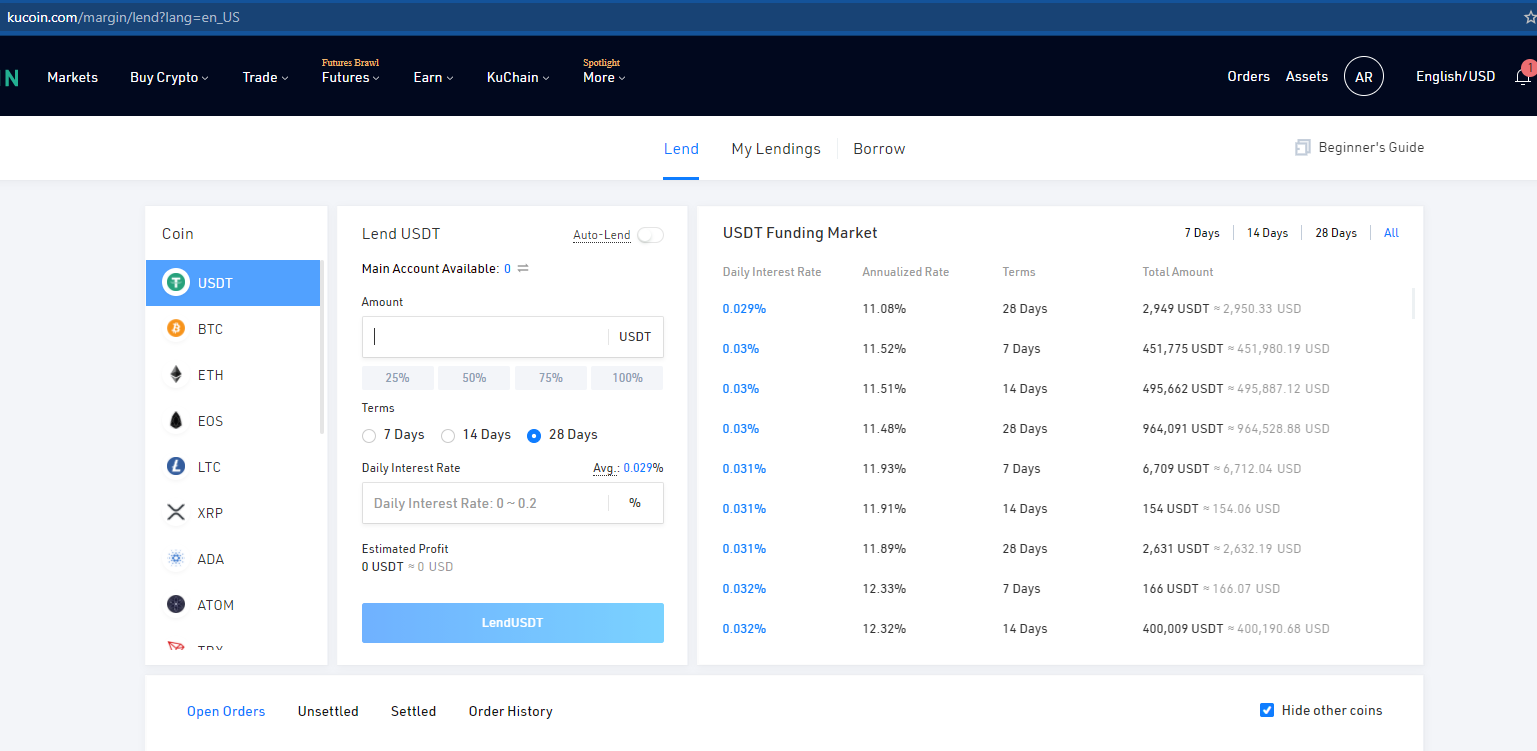The height and width of the screenshot is (751, 1537).
Task: Expand the More menu
Action: pos(604,77)
